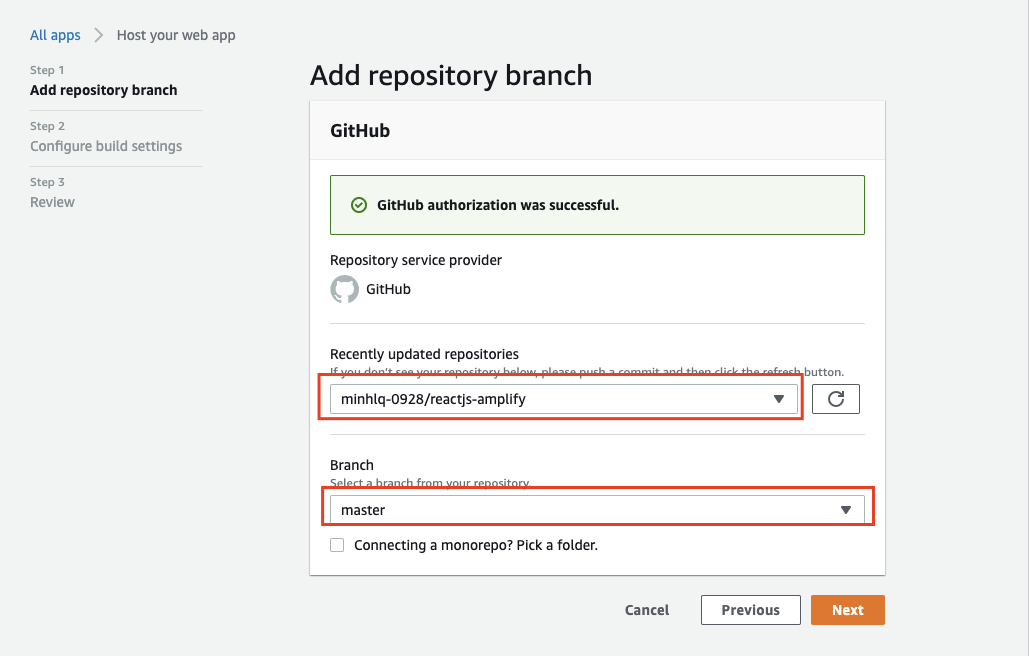Click the refresh repositories icon button
The width and height of the screenshot is (1029, 656).
click(x=836, y=400)
